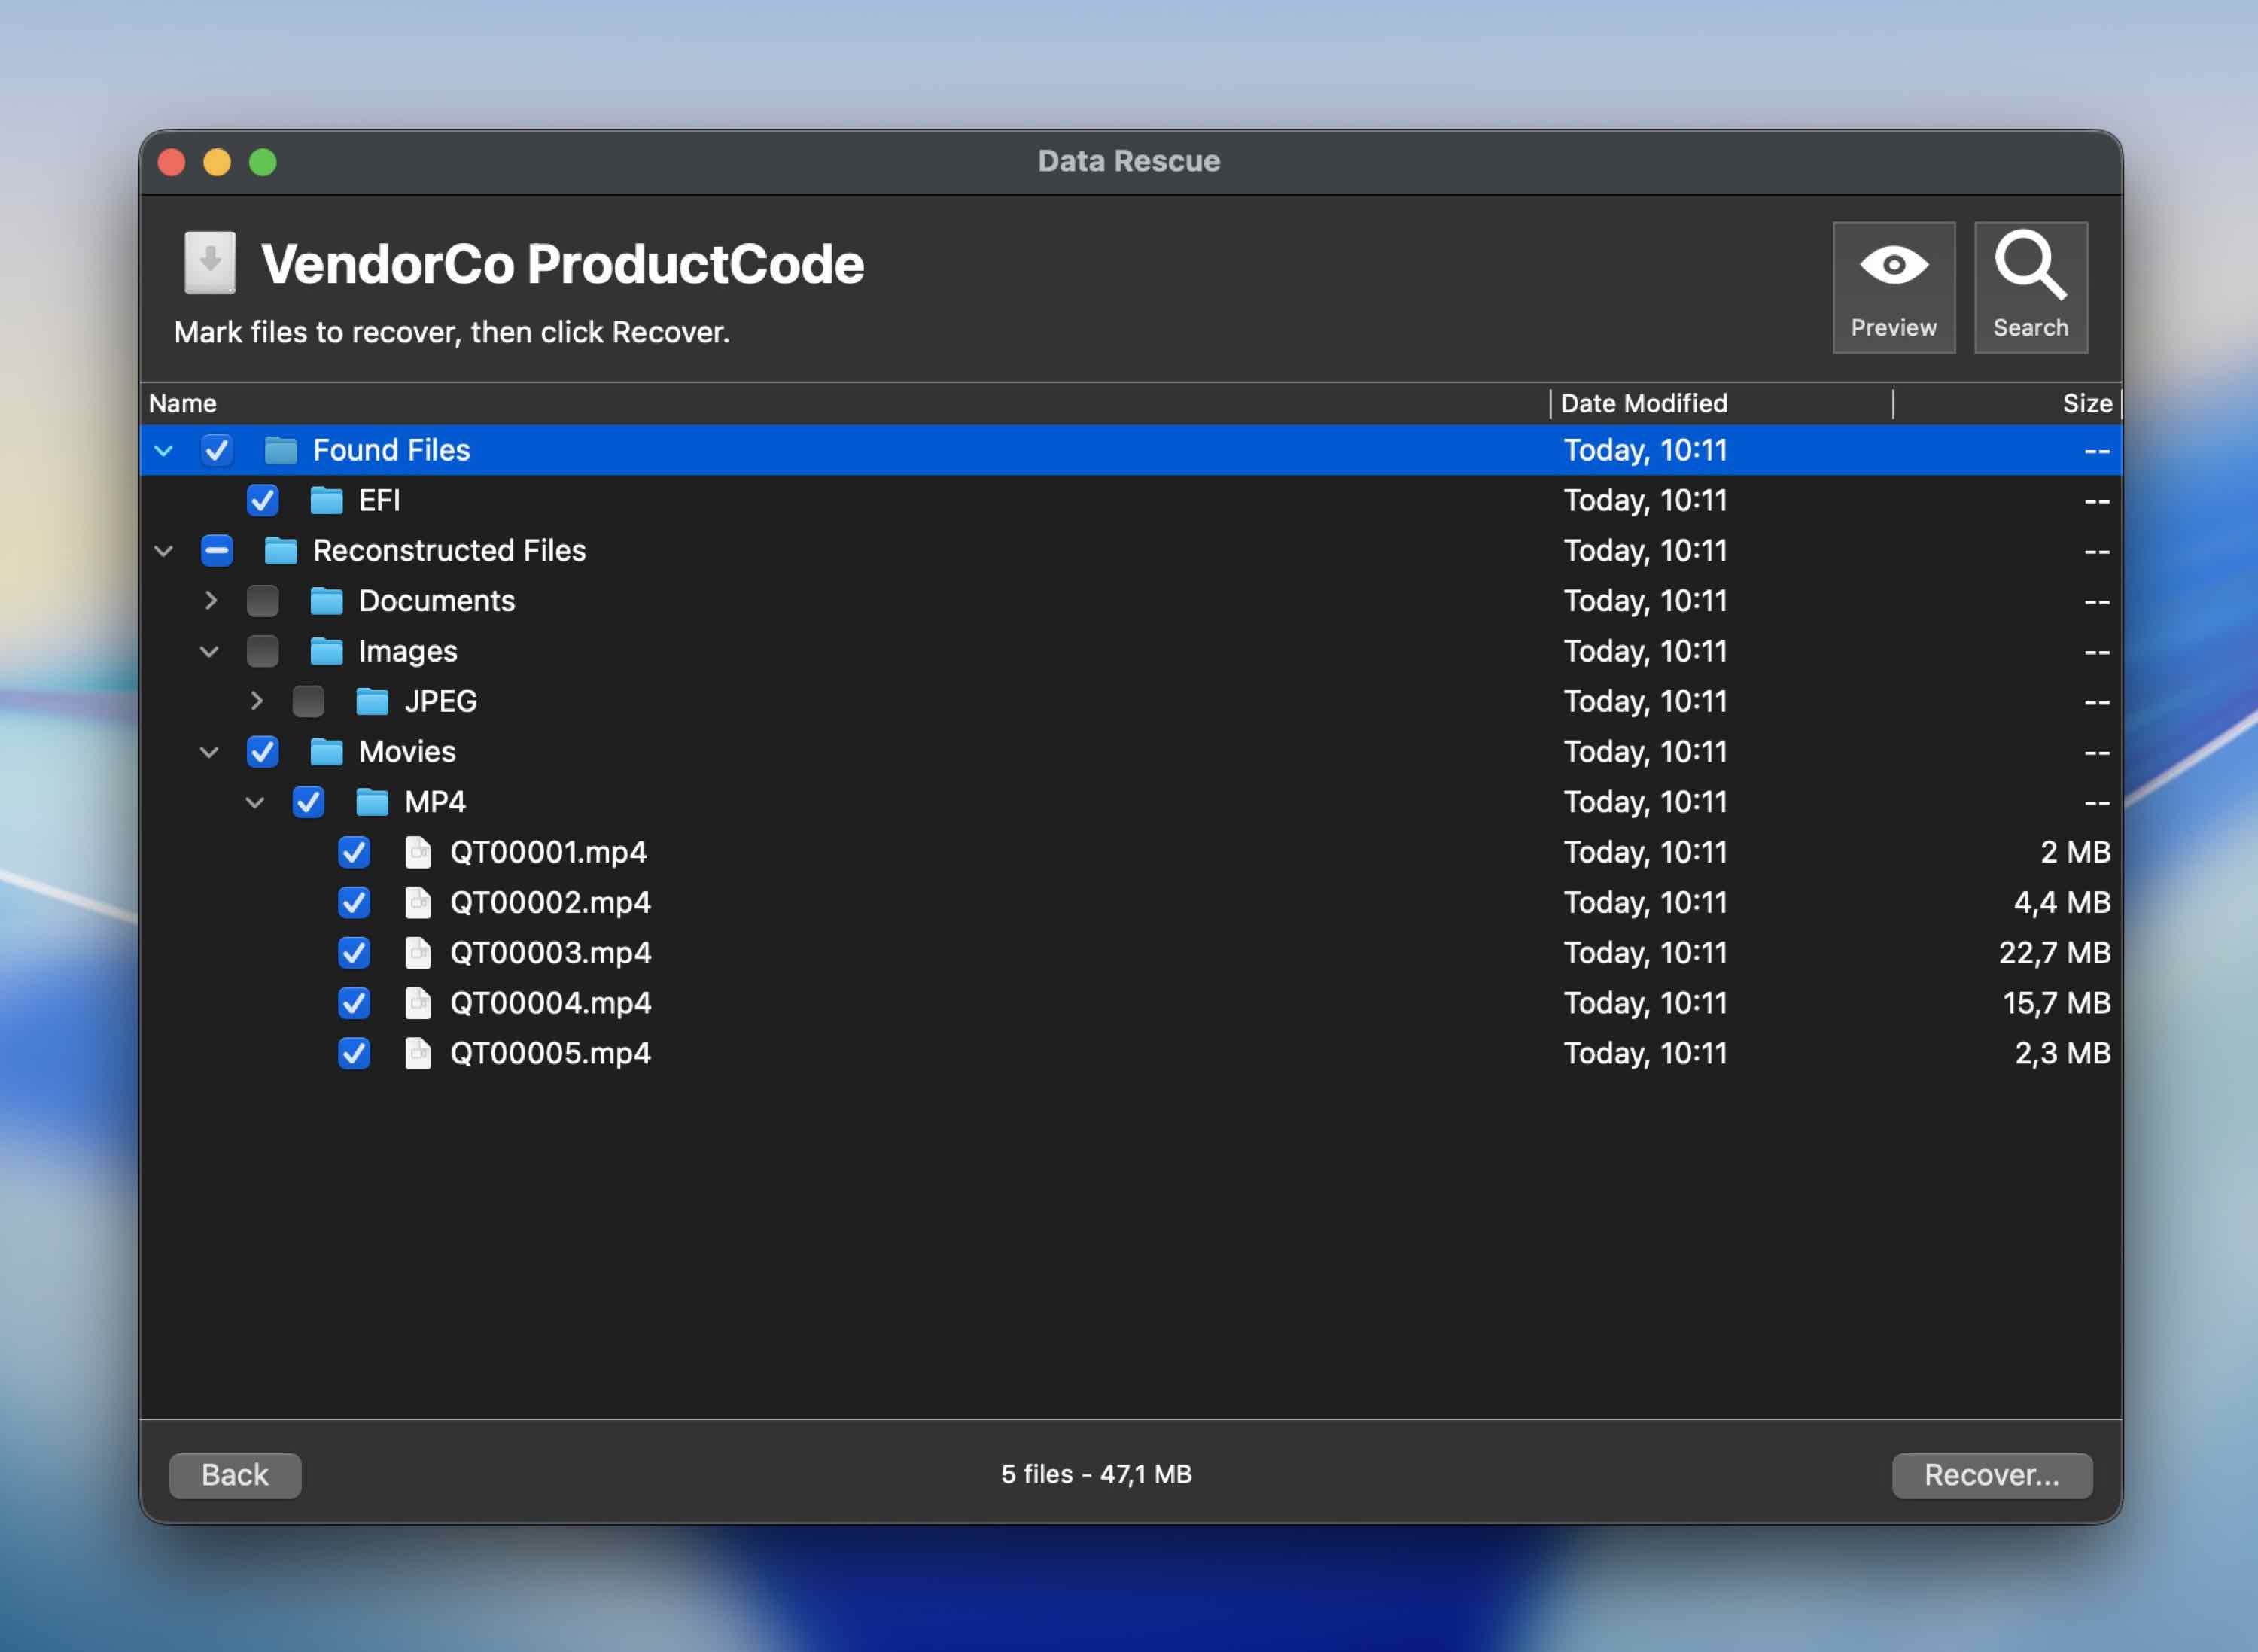The height and width of the screenshot is (1652, 2258).
Task: Select the Reconstructed Files row label
Action: [449, 550]
